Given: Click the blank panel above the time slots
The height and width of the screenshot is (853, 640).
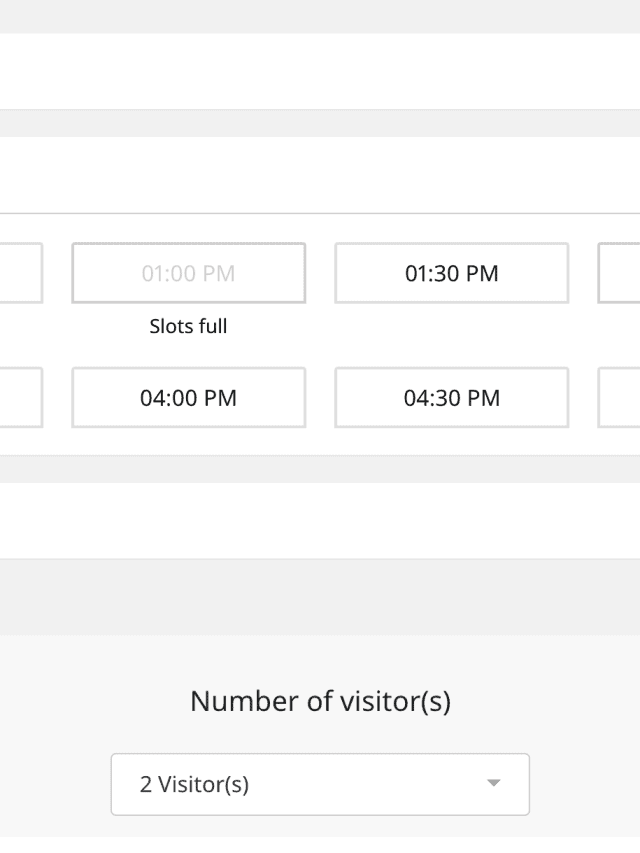Looking at the screenshot, I should pyautogui.click(x=320, y=175).
